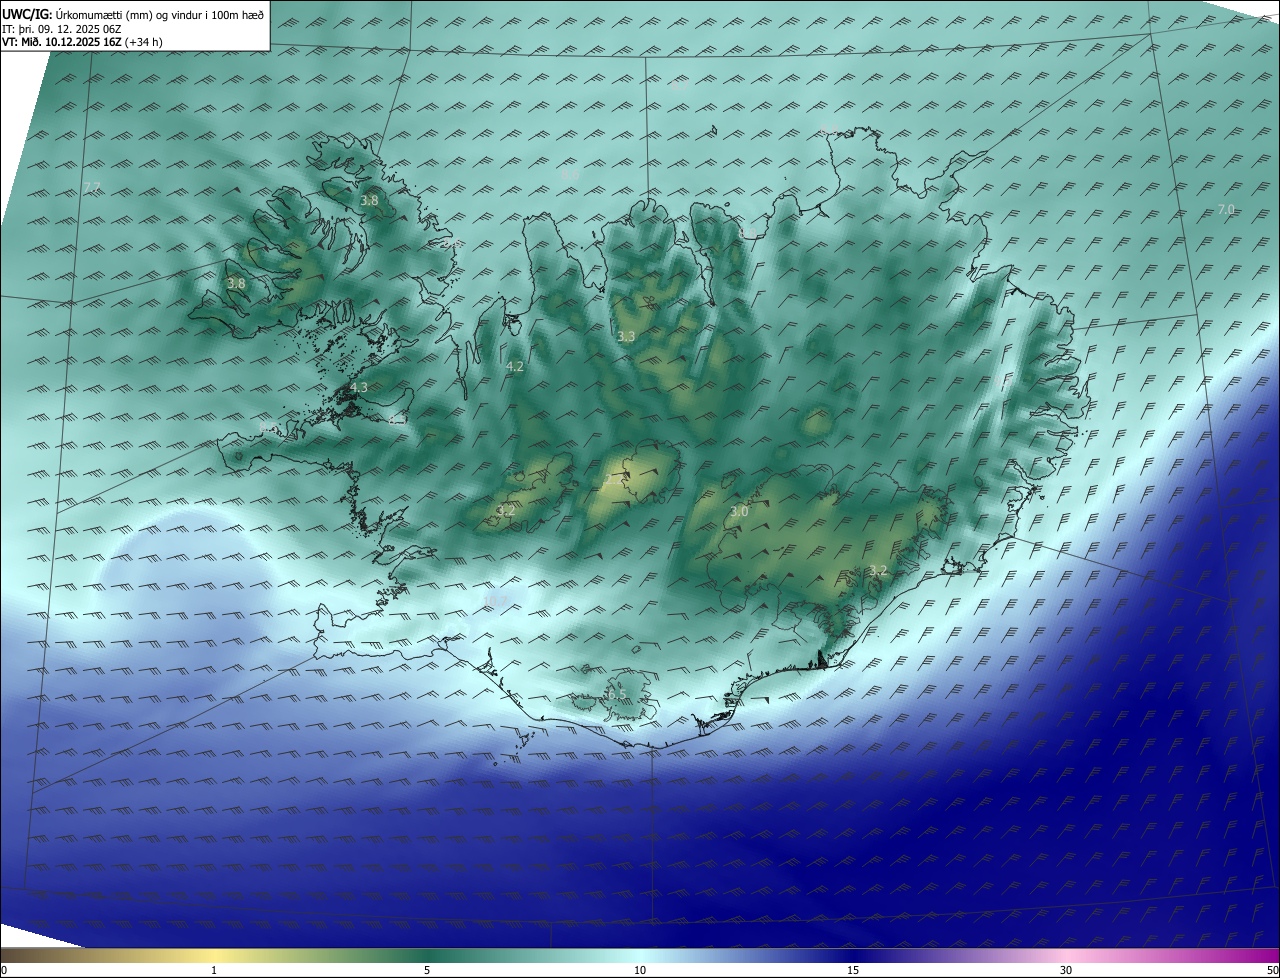Click the "50" tick on the colour scale
The height and width of the screenshot is (978, 1280).
tap(1272, 970)
